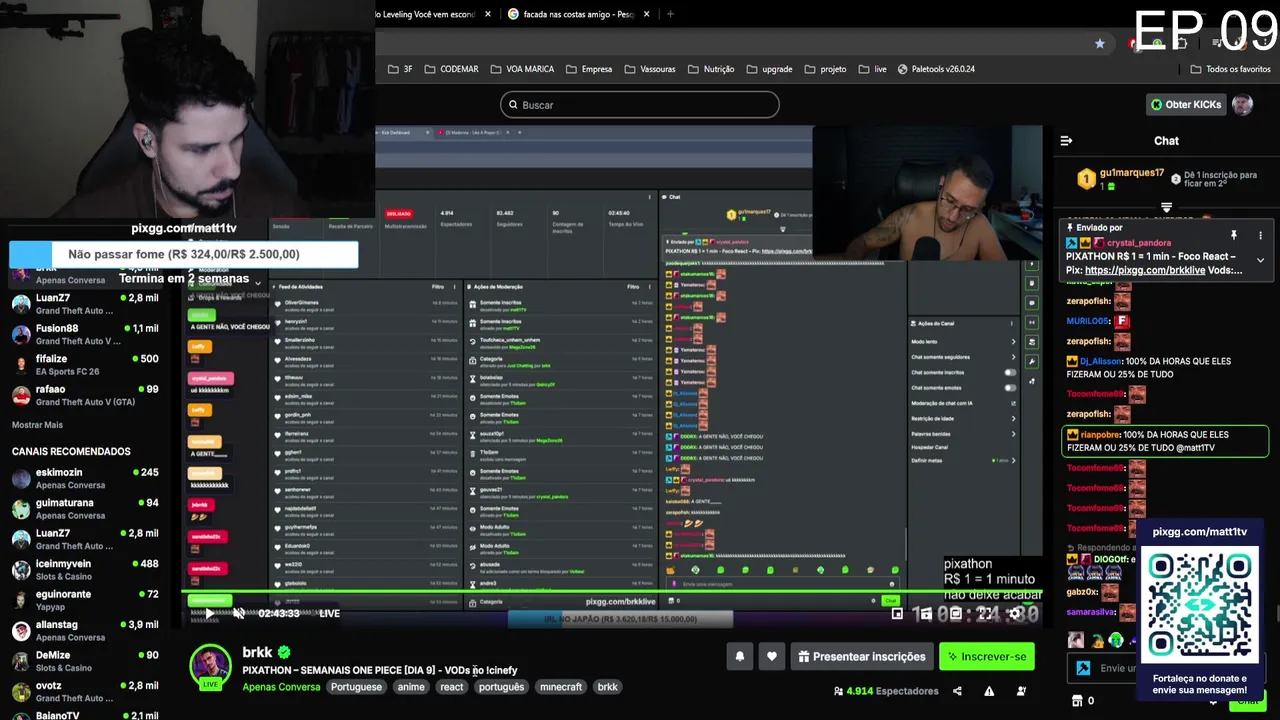Expand leaderboard with the down arrow
This screenshot has height=720, width=1280.
coord(1166,207)
